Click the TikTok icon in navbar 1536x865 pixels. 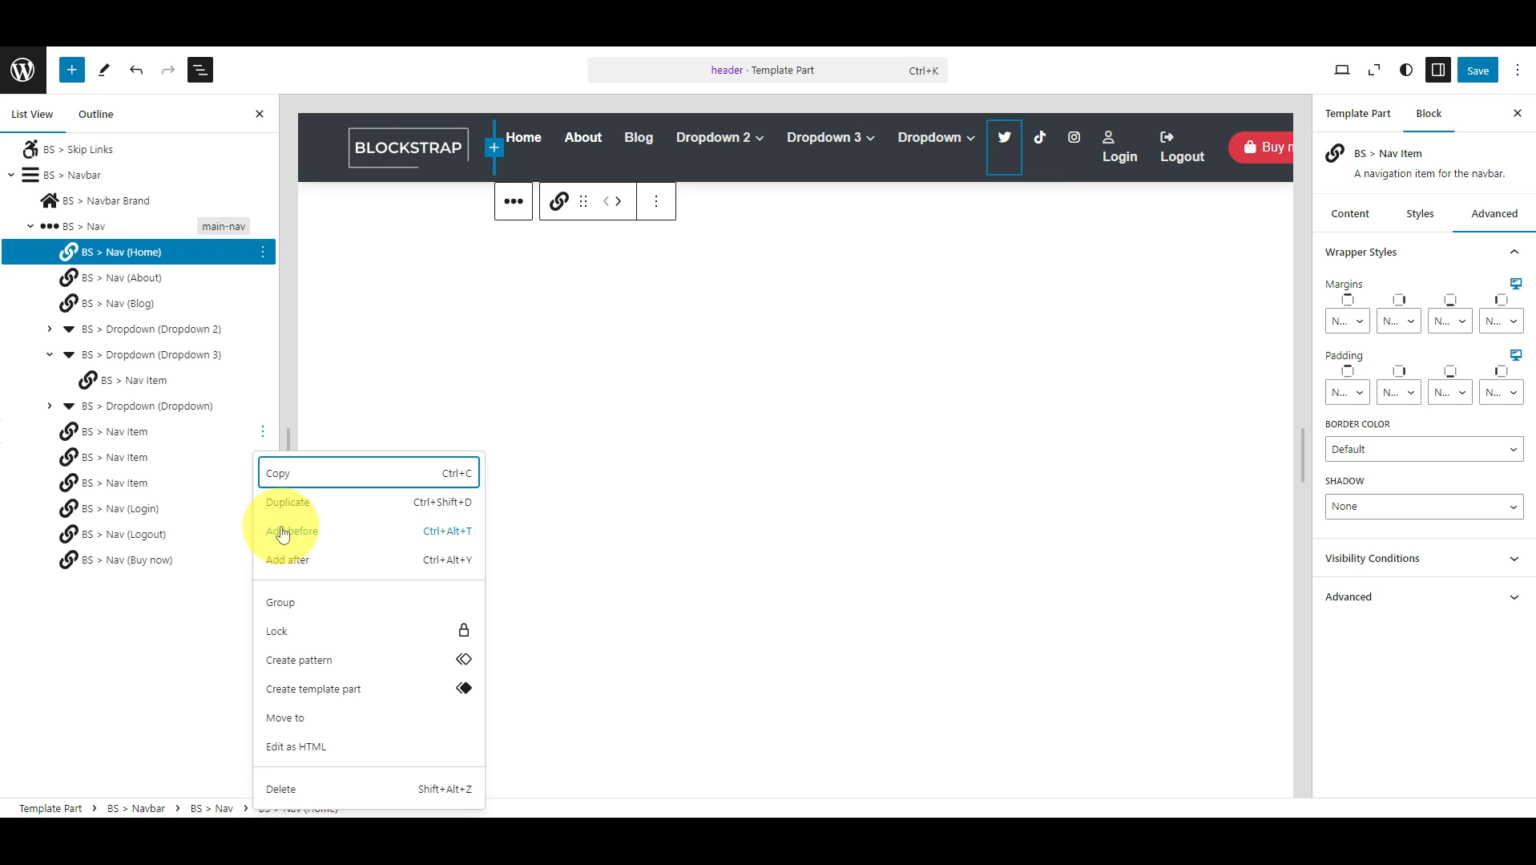[1040, 138]
